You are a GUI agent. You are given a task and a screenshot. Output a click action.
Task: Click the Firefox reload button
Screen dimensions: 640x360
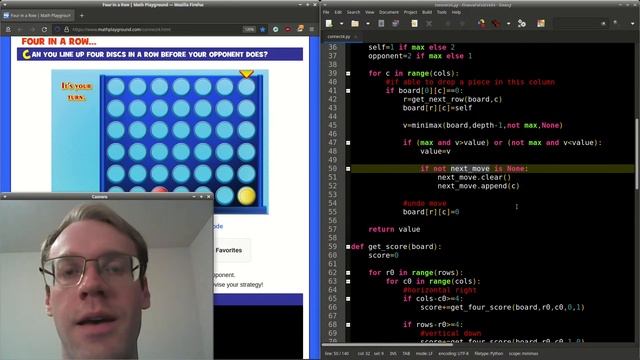(x=44, y=29)
